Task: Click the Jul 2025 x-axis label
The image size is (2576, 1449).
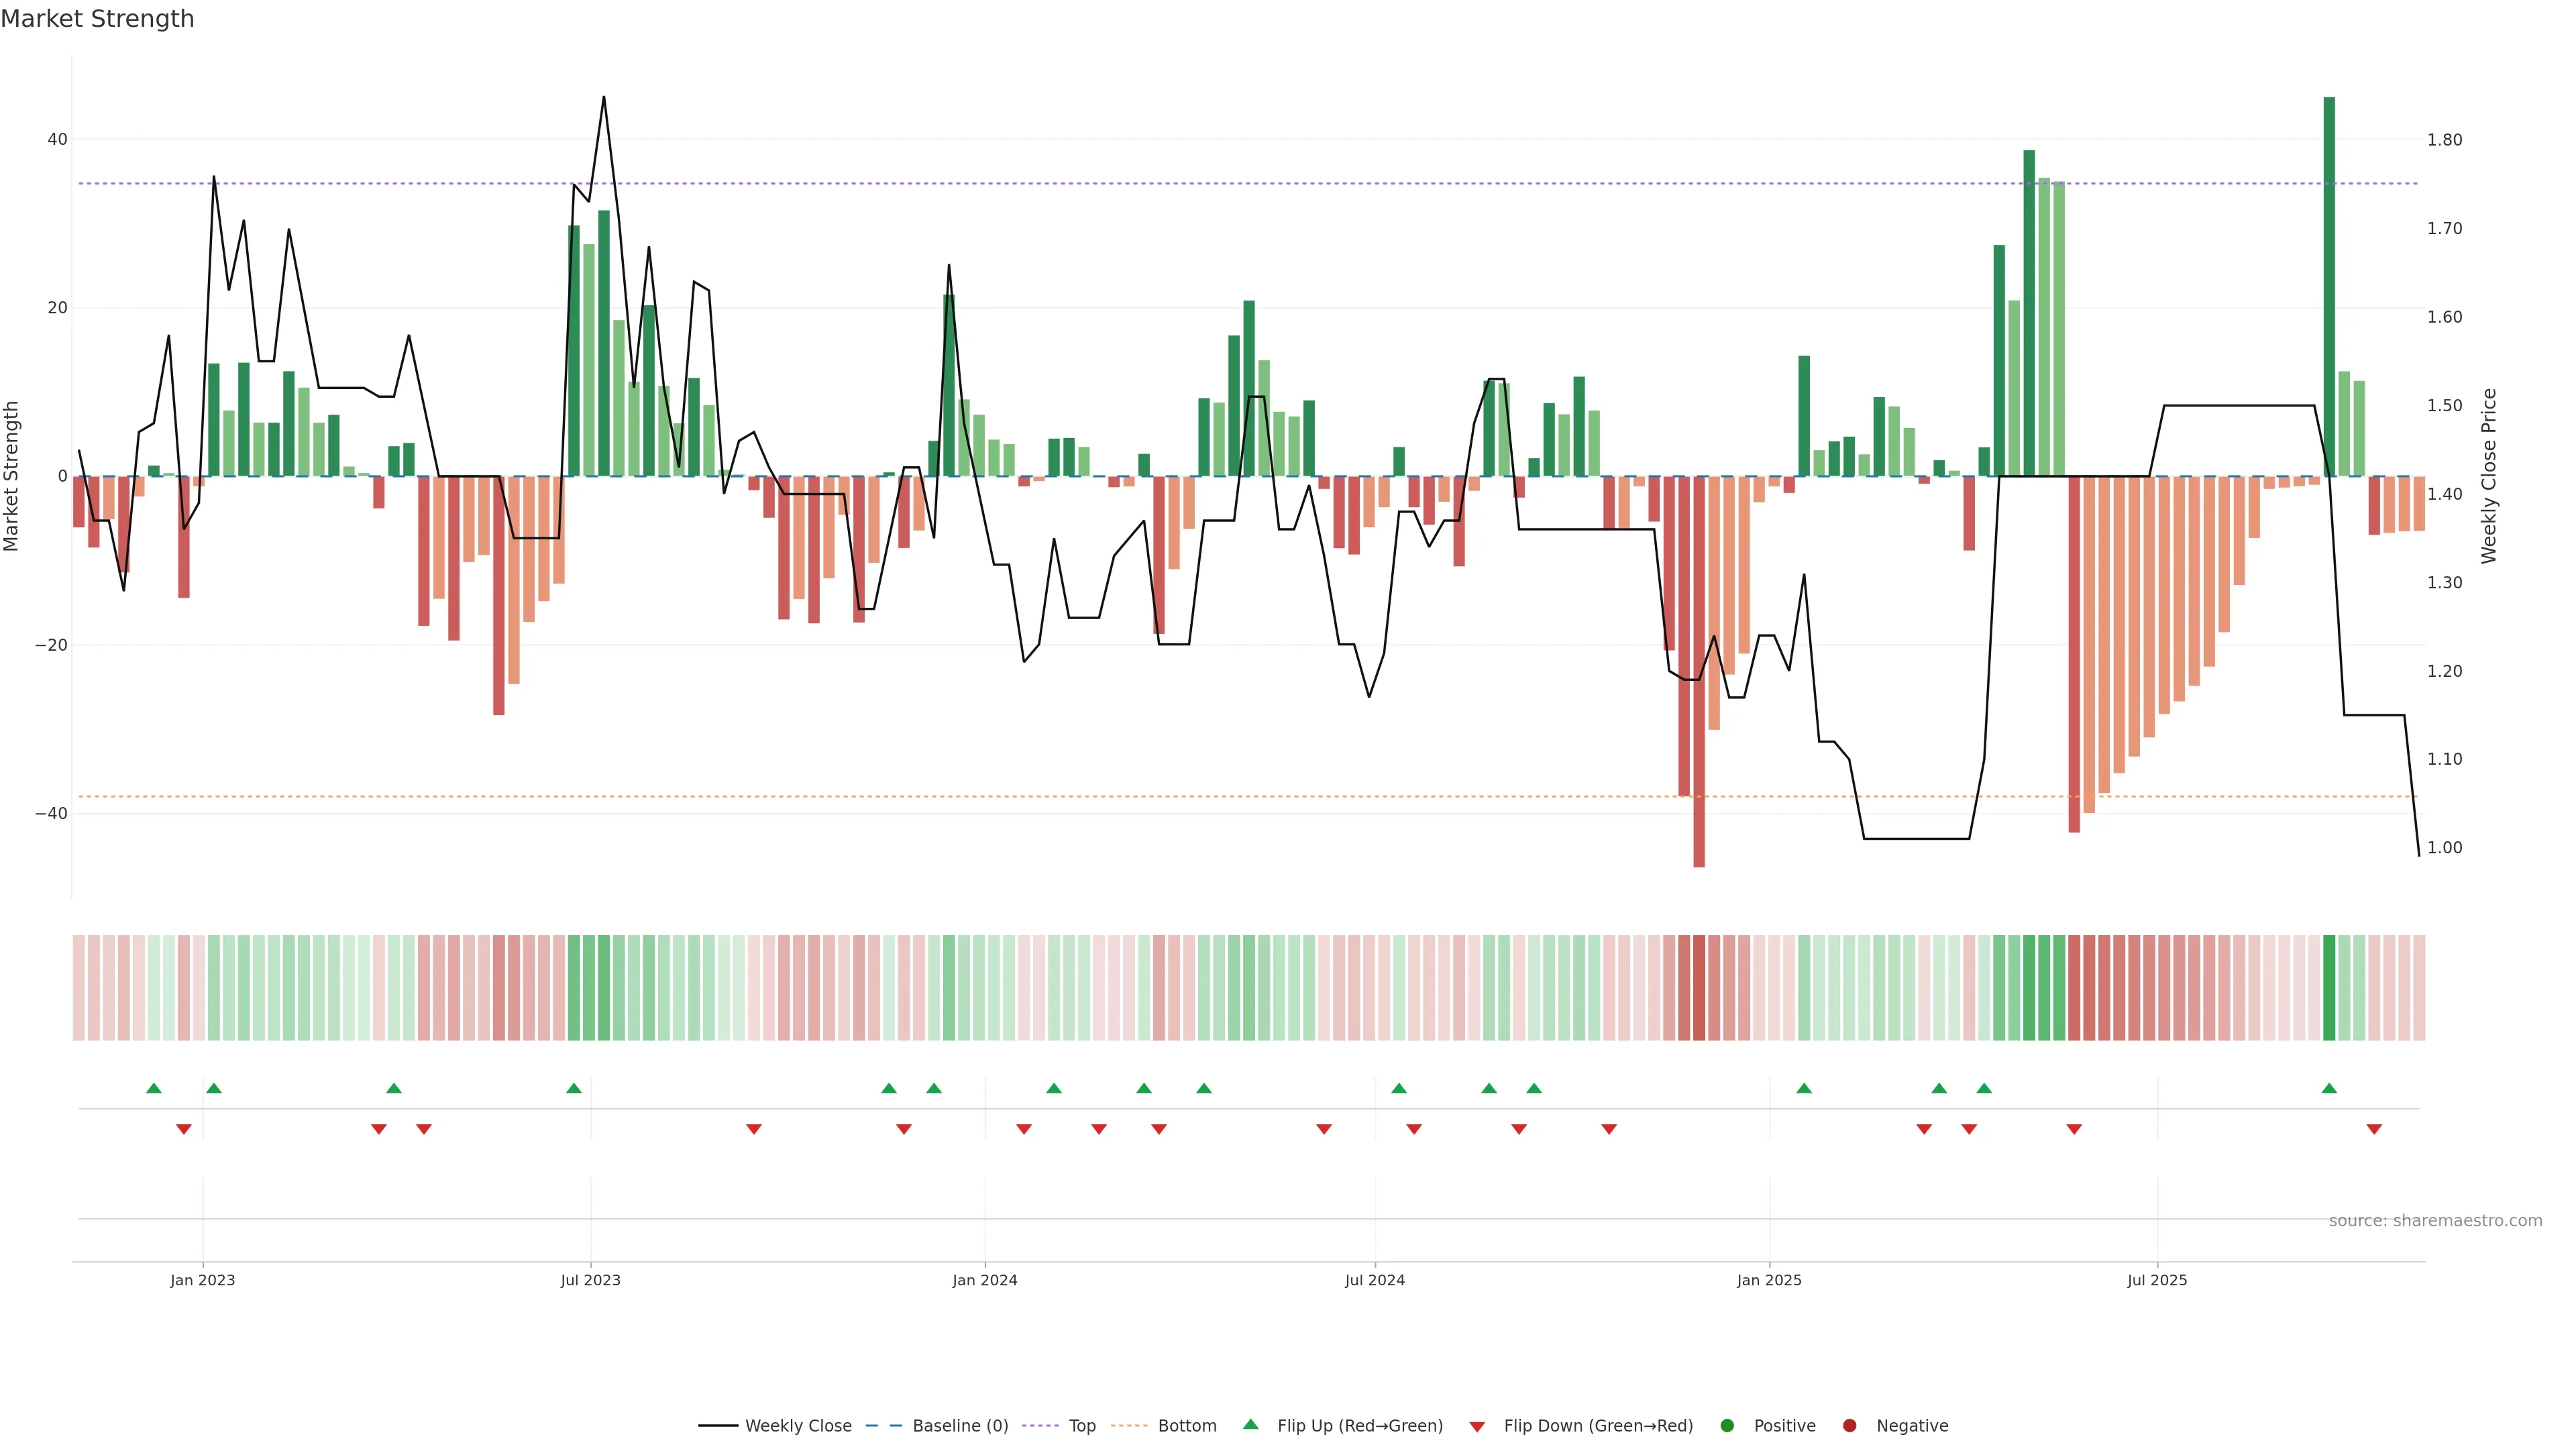Action: coord(2157,1280)
